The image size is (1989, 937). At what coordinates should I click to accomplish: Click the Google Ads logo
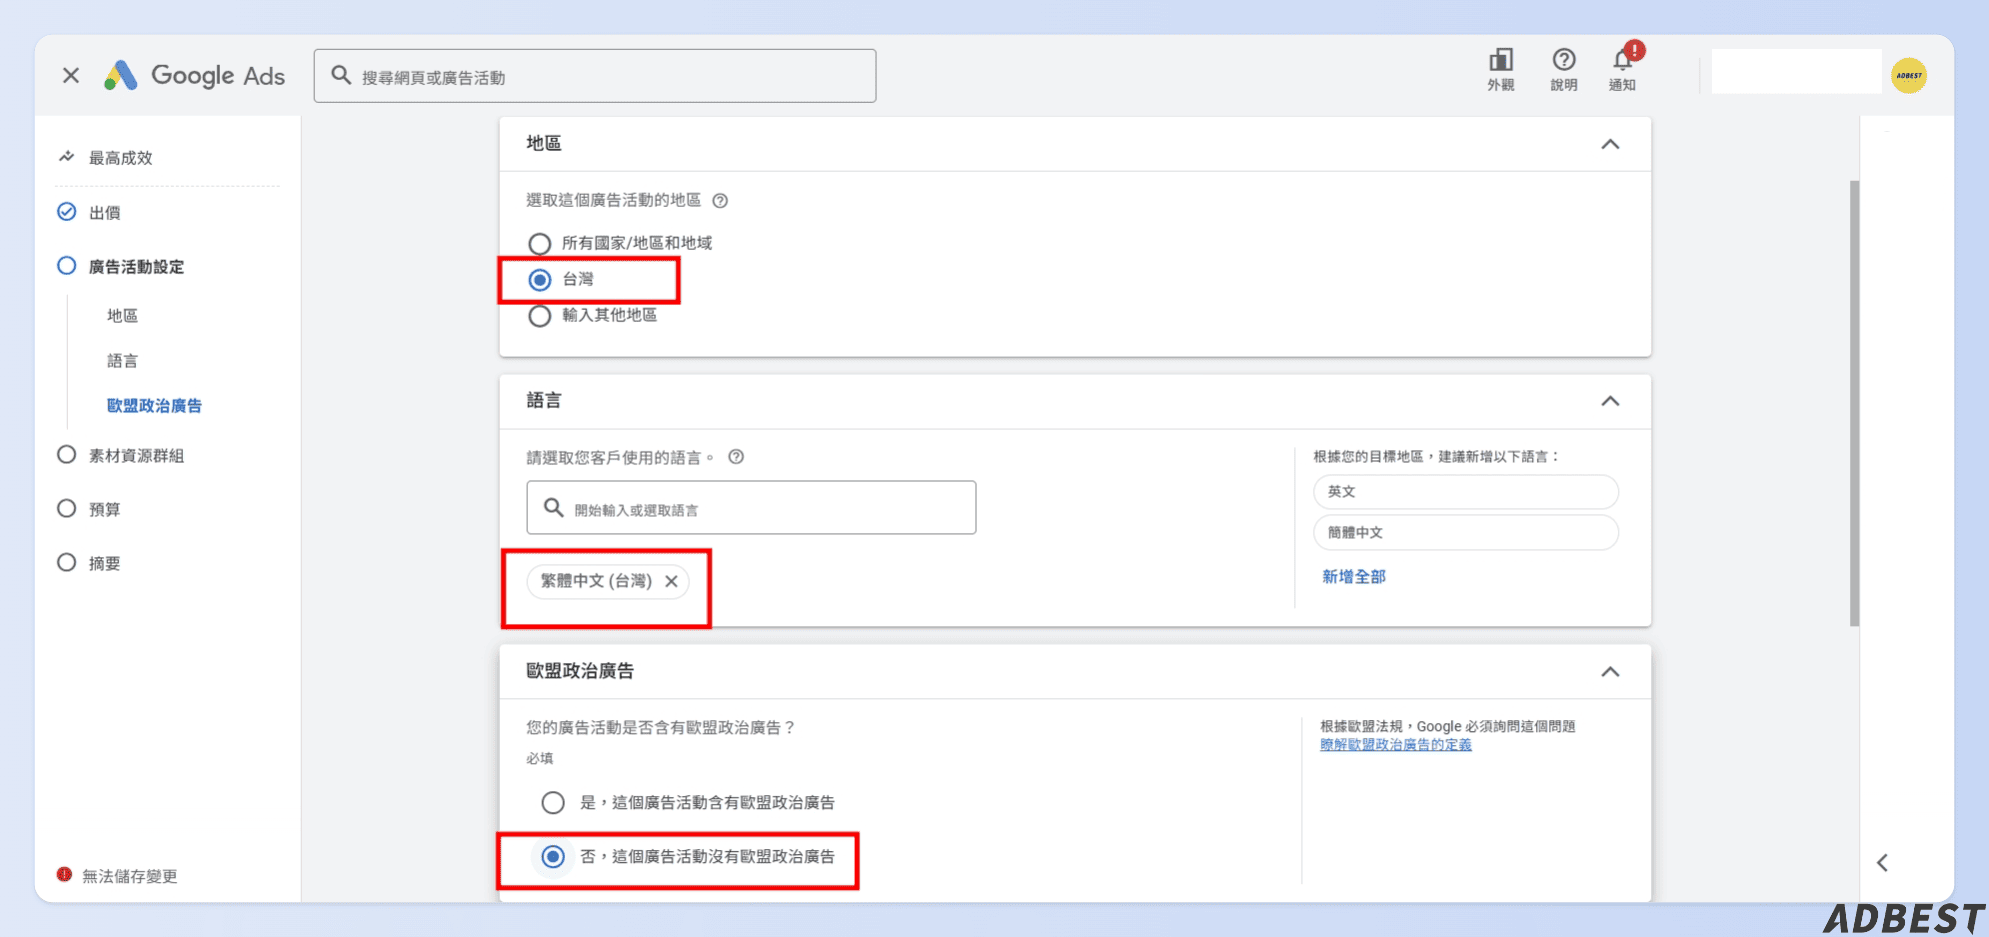tap(195, 76)
